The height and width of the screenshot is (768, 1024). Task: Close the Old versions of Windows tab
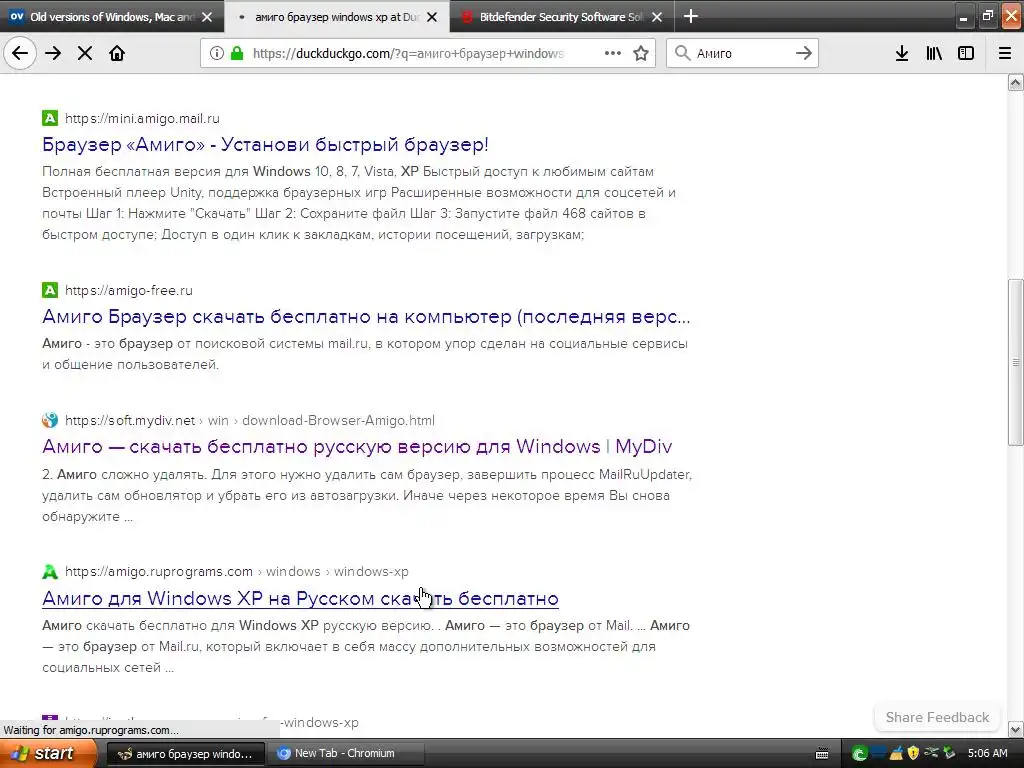click(207, 17)
